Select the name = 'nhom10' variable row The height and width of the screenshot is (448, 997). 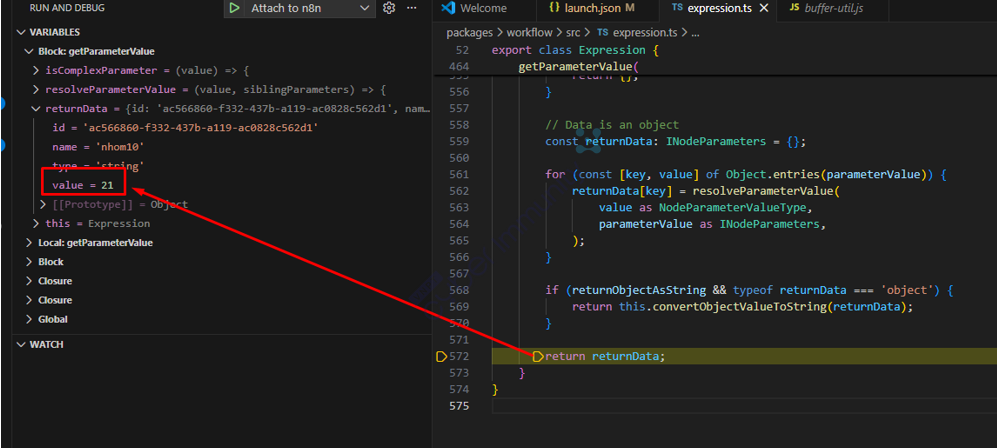point(221,147)
